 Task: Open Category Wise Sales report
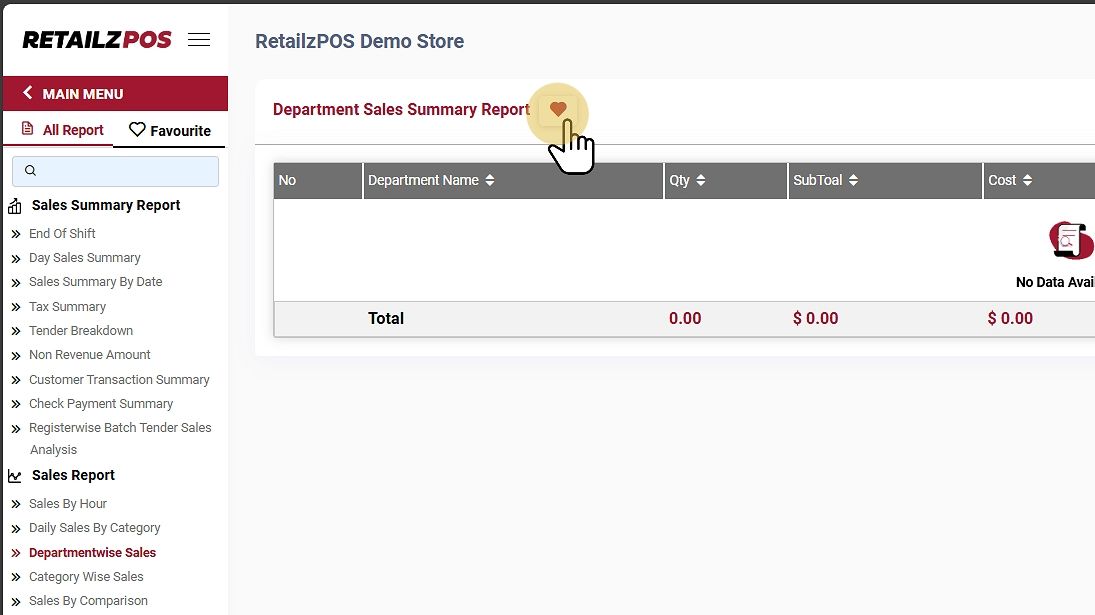point(86,576)
